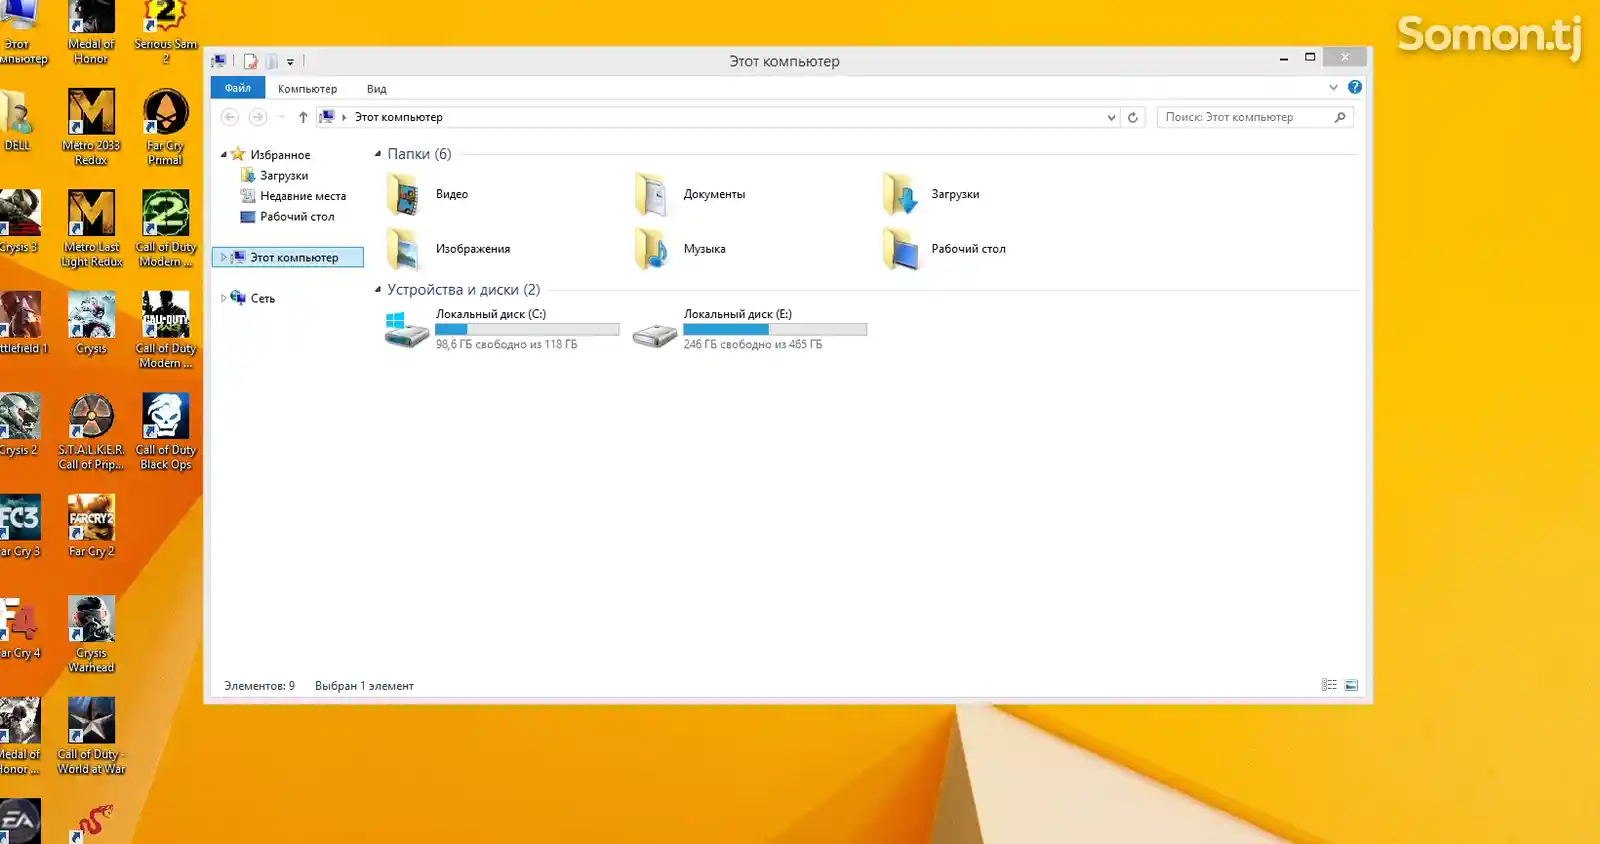Viewport: 1600px width, 844px height.
Task: Select Сеть in the navigation pane
Action: pyautogui.click(x=262, y=298)
